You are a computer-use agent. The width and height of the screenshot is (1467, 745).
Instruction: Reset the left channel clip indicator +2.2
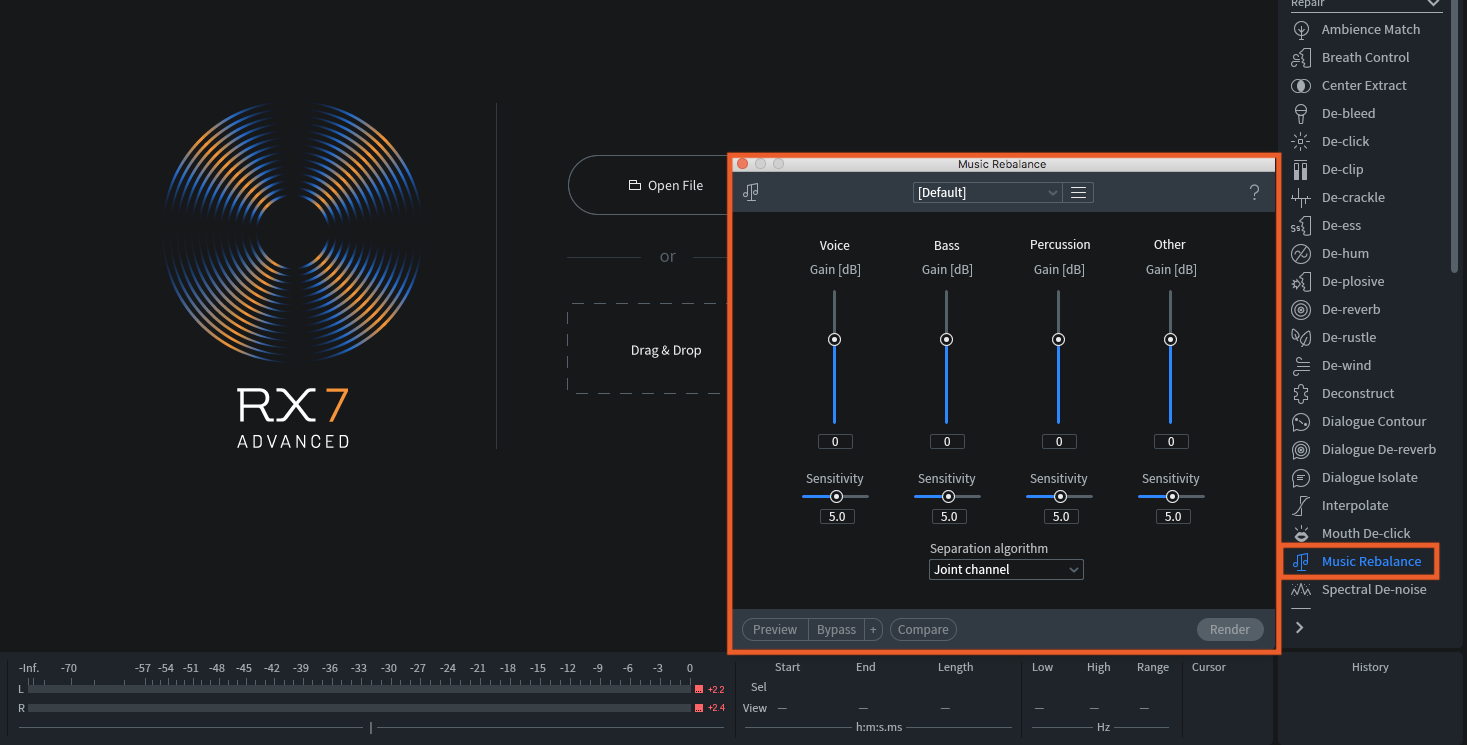coord(709,689)
